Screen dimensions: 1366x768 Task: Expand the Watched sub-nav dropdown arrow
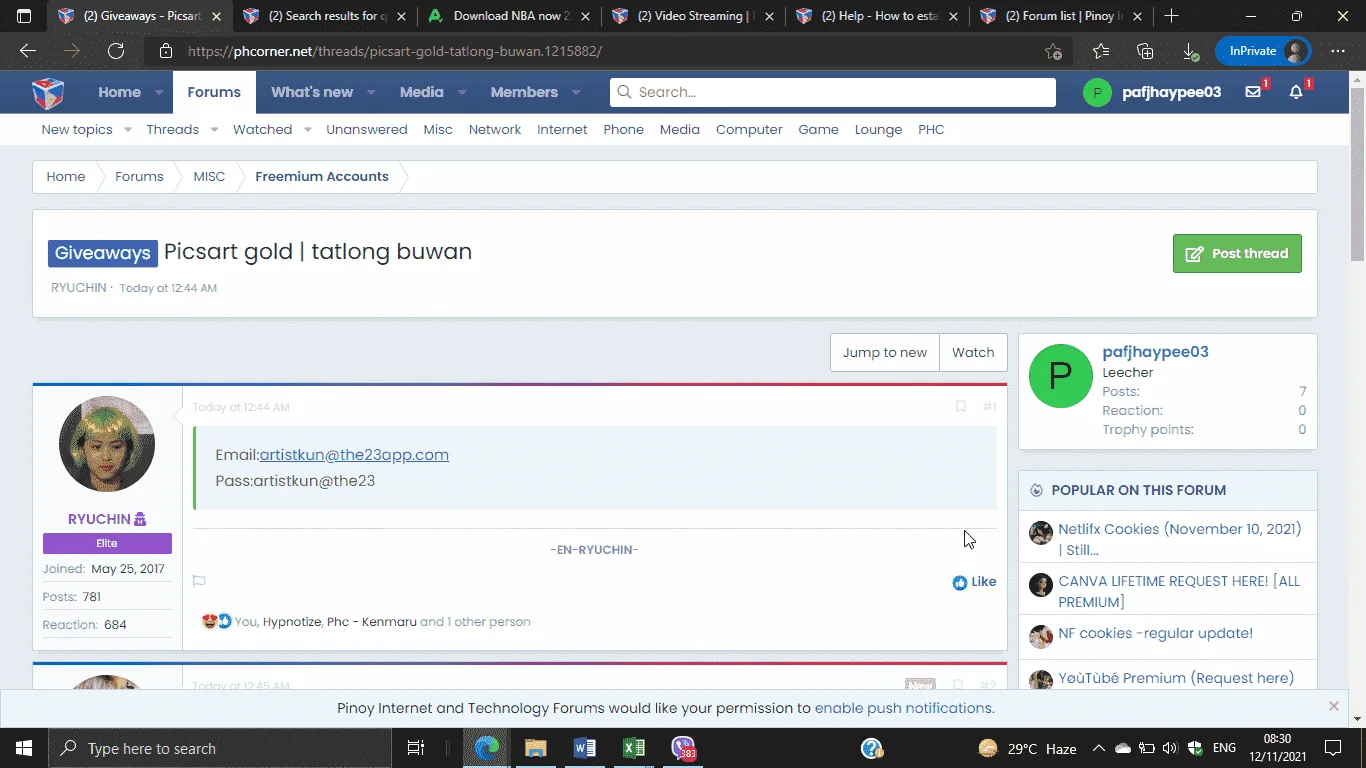307,130
